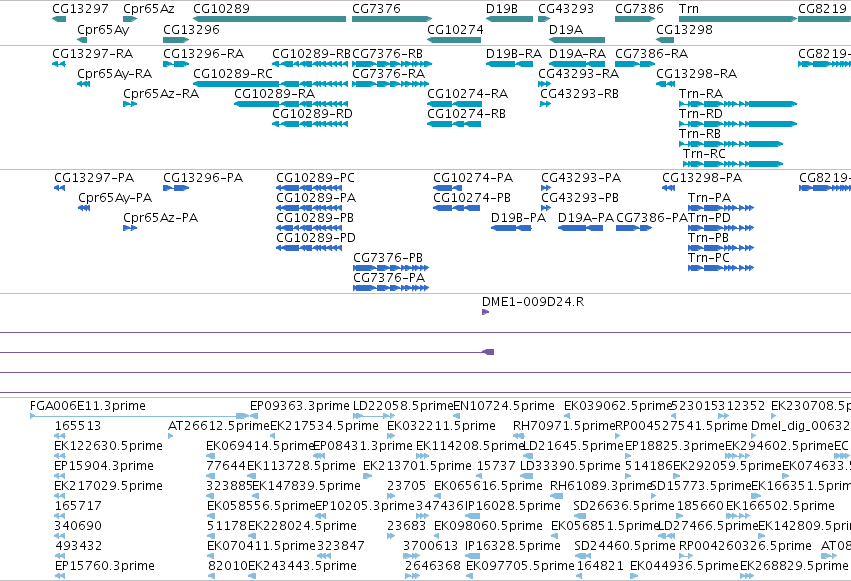Select transcript D19B-RA label
The height and width of the screenshot is (581, 851).
(513, 54)
